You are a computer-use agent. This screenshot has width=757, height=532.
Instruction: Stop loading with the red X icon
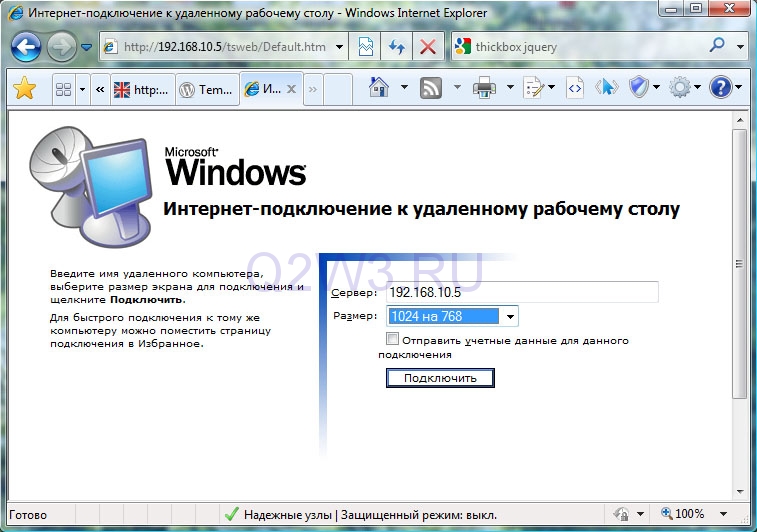coord(428,46)
